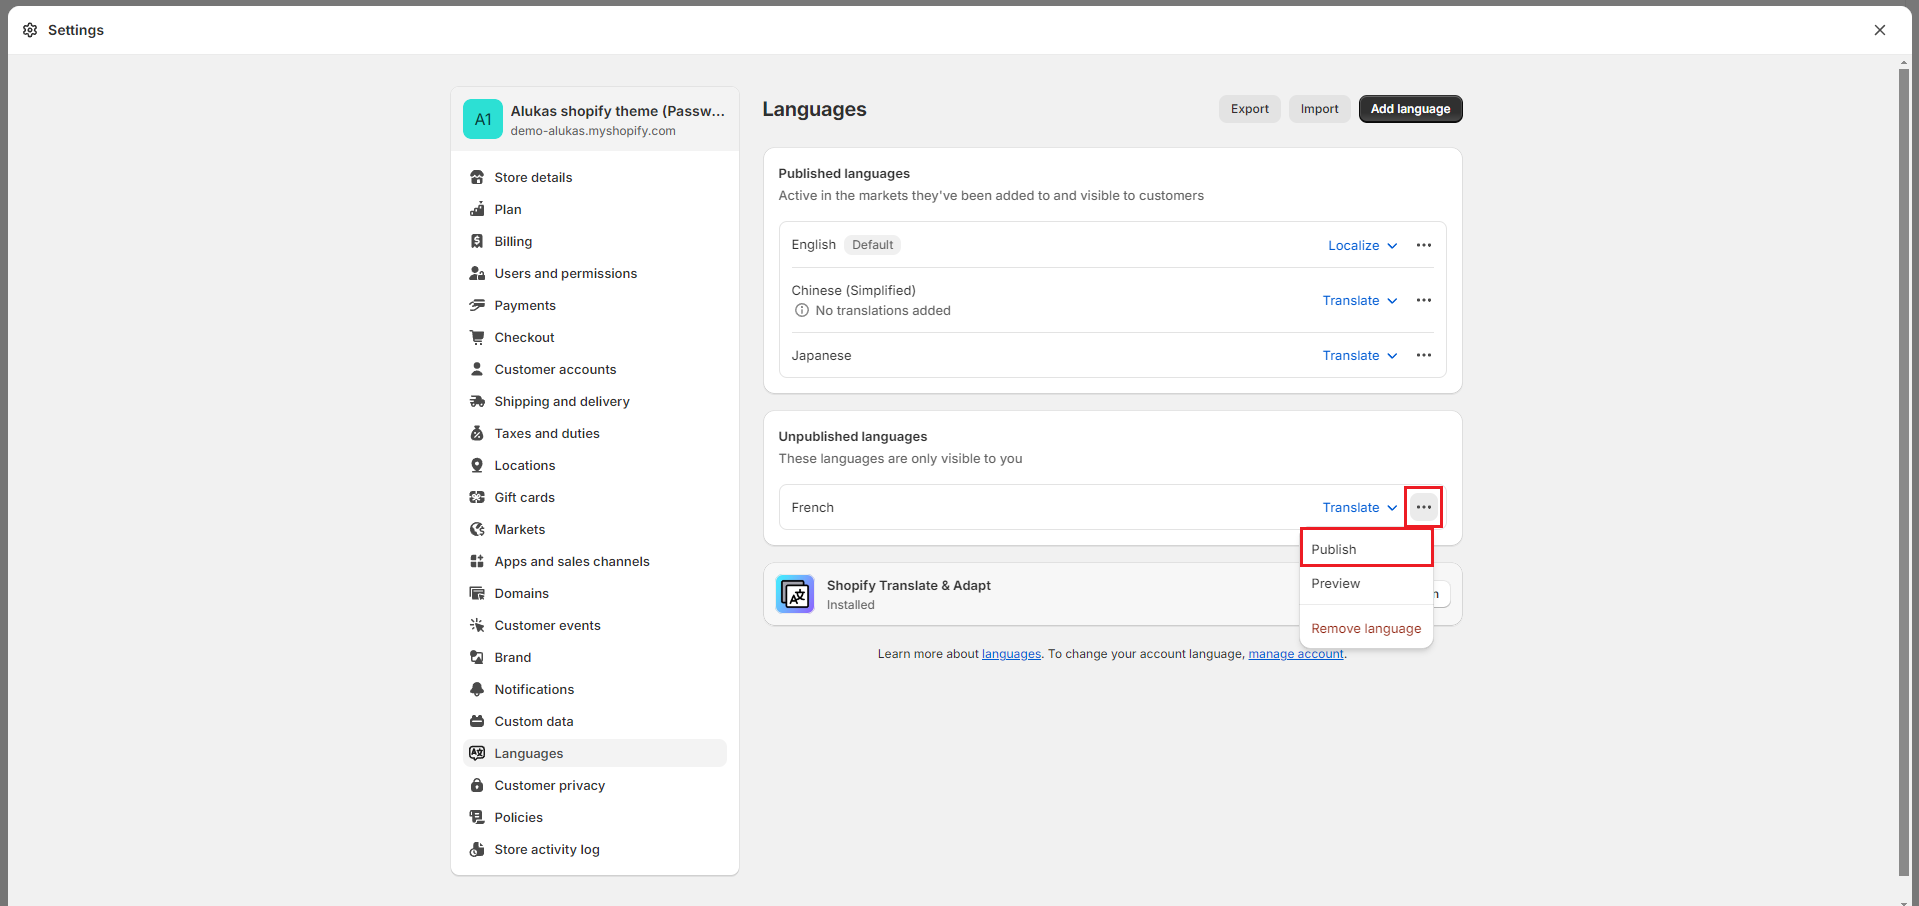Click the Notifications bell icon

[x=477, y=690]
